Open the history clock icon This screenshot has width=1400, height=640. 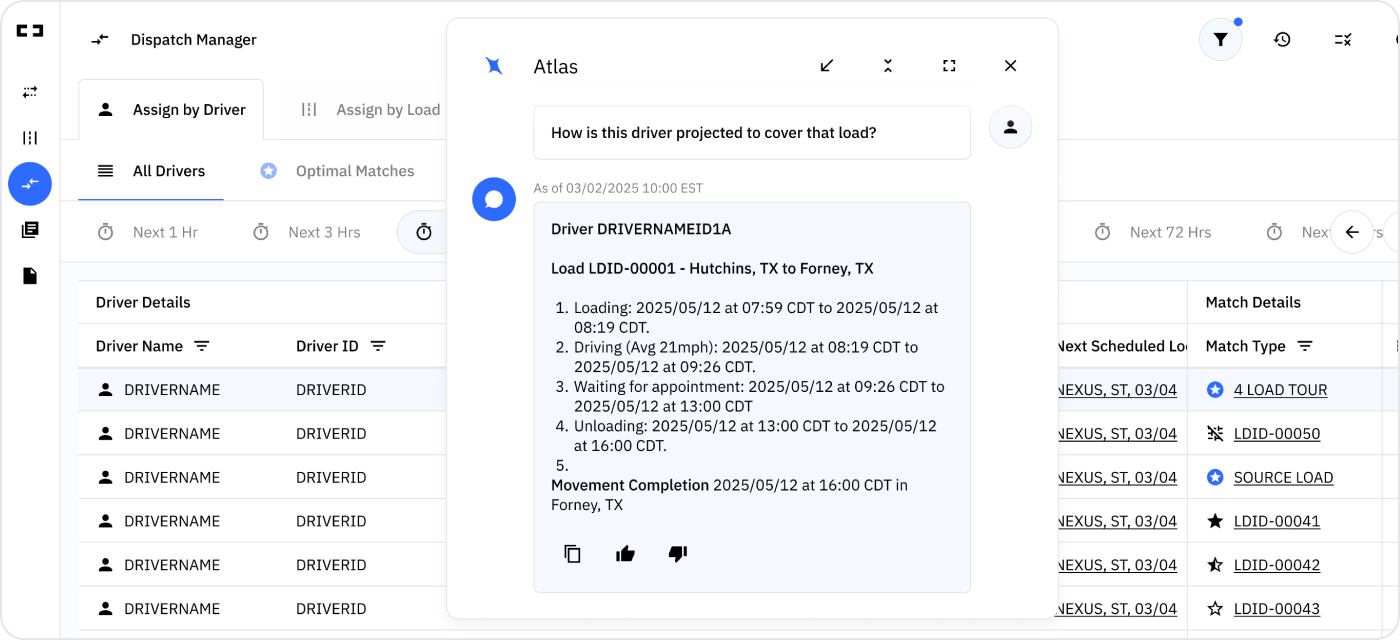(x=1282, y=40)
